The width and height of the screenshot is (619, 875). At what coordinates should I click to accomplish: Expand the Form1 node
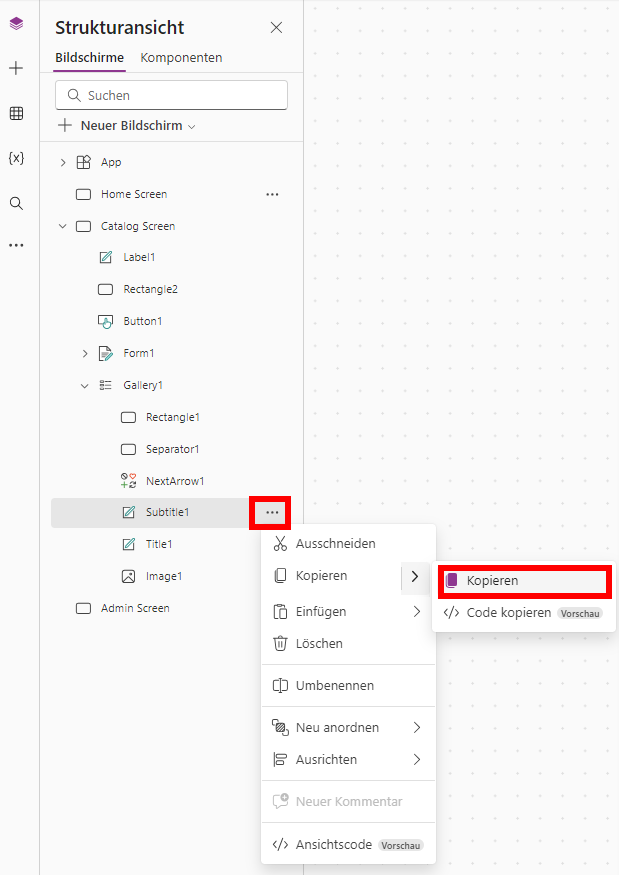[x=85, y=353]
